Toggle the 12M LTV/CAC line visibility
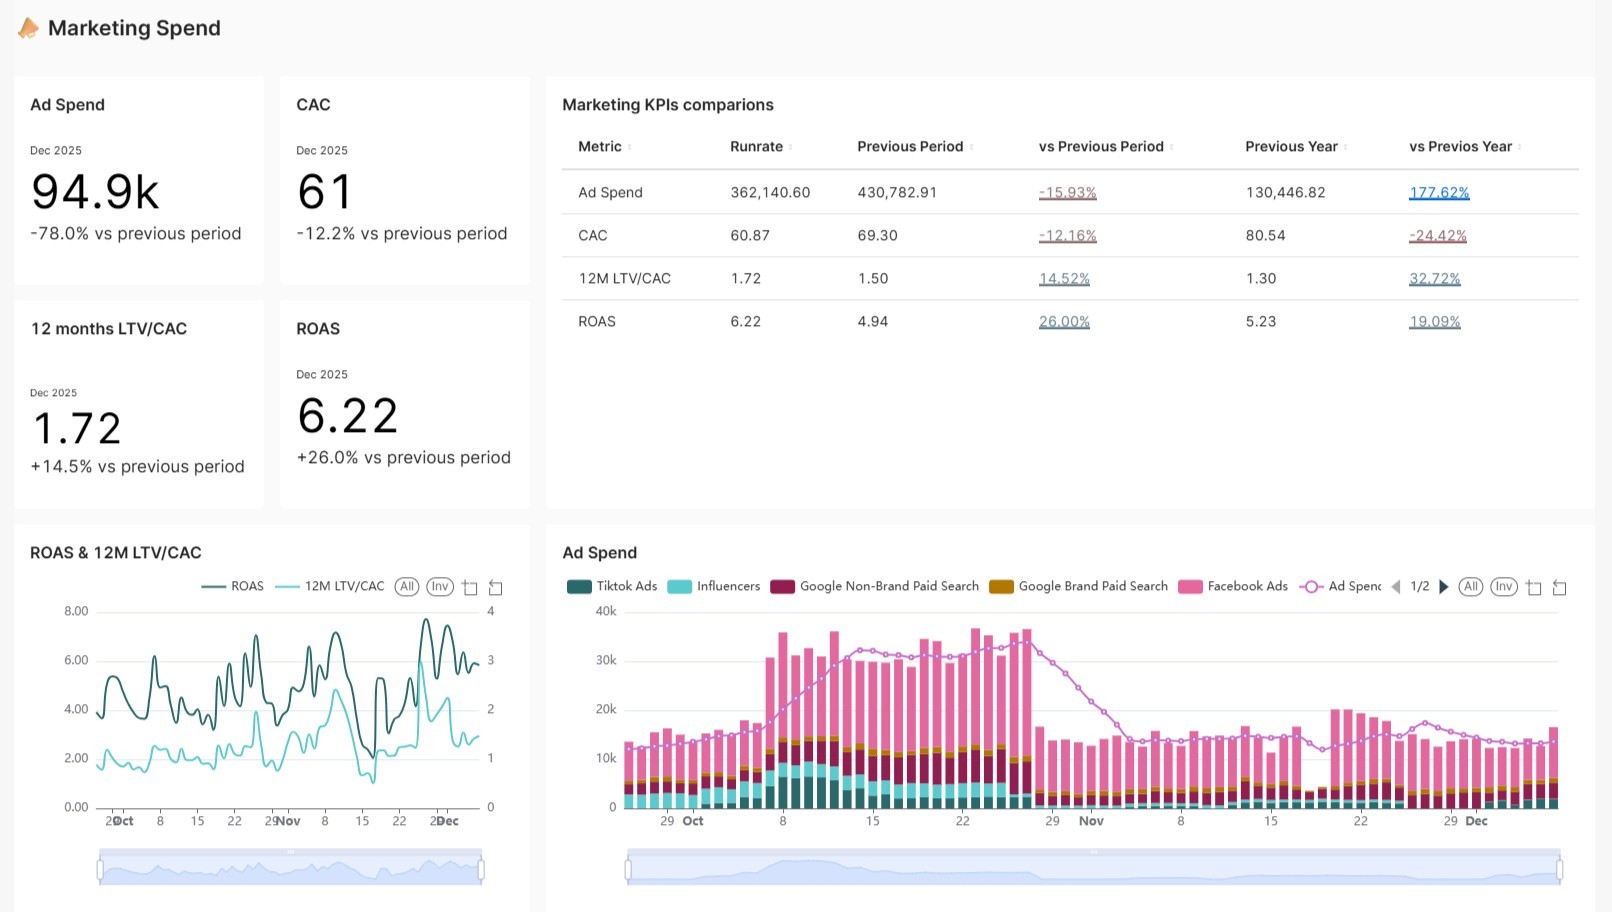Screen dimensions: 1612x912 coord(330,587)
